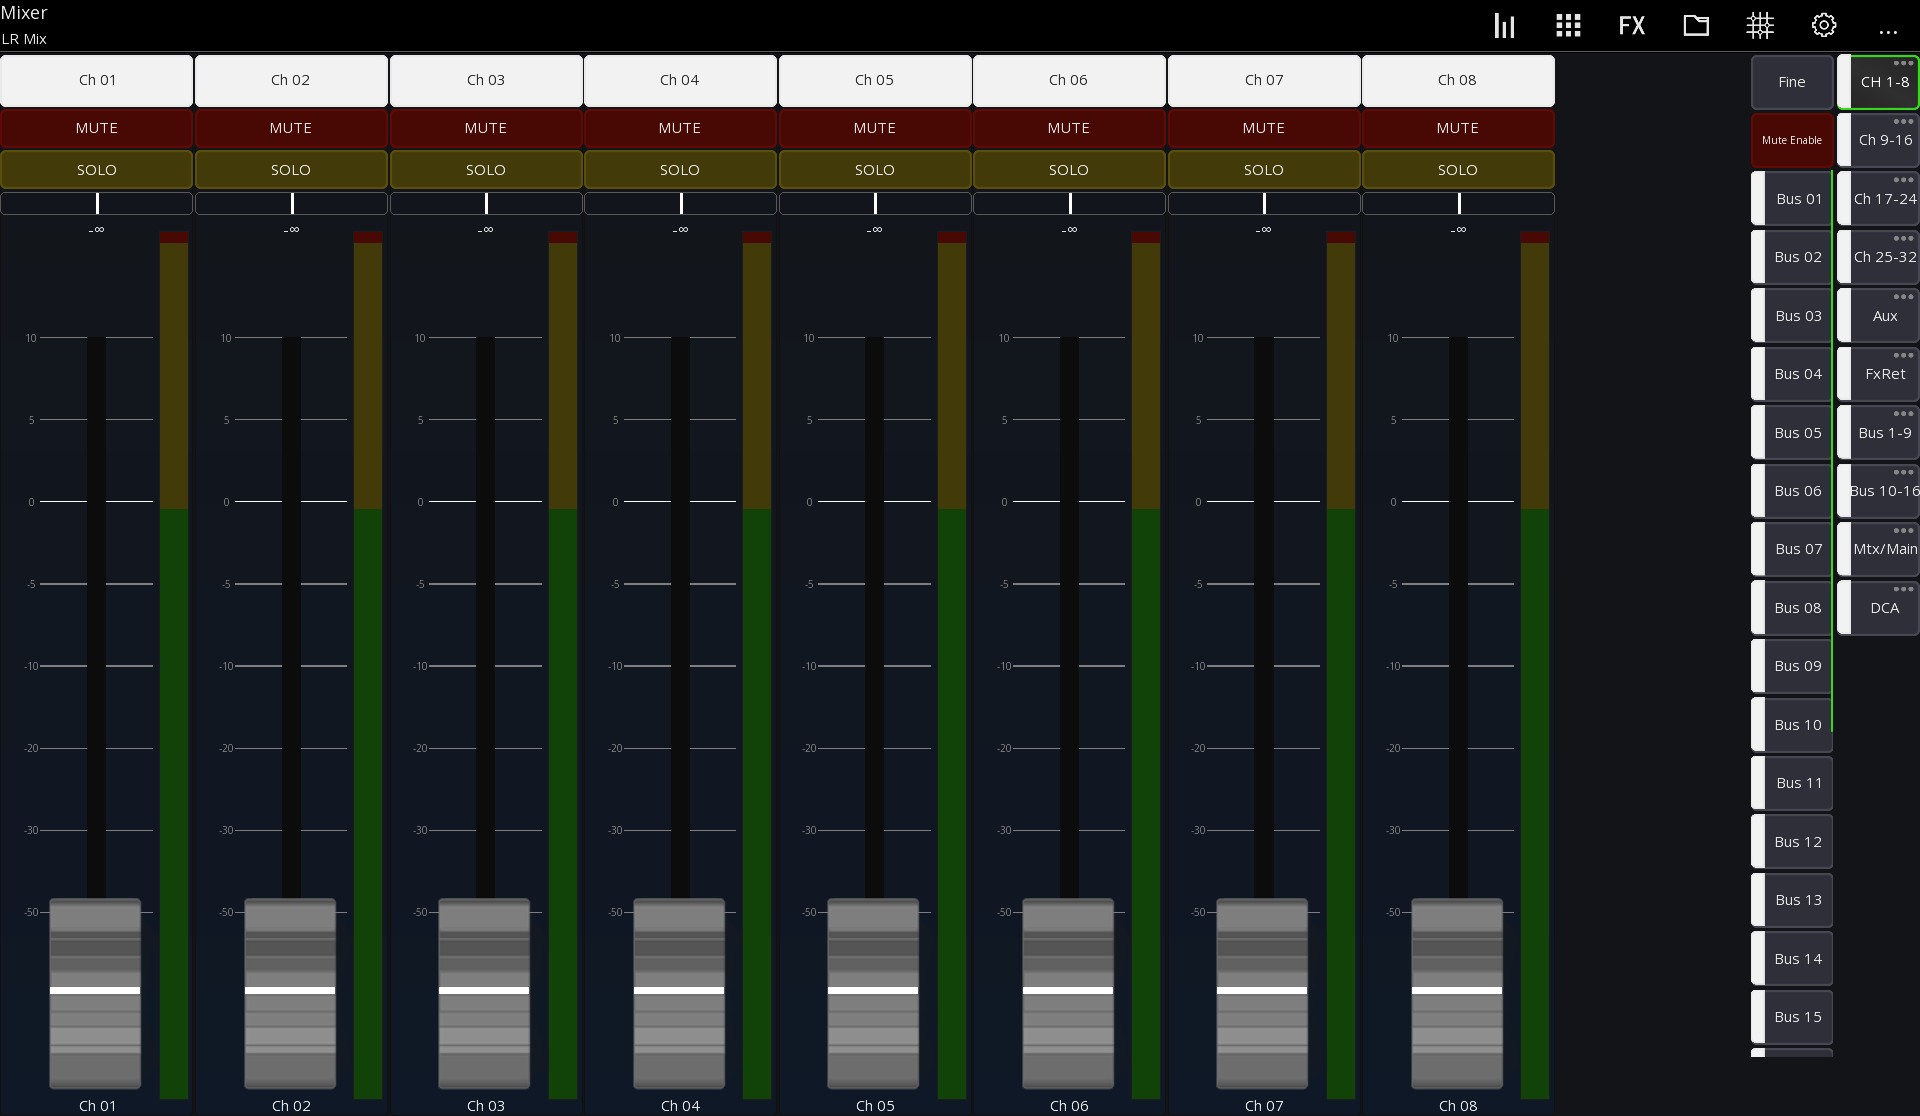The image size is (1920, 1116).
Task: Open the more options ellipsis menu
Action: click(x=1888, y=32)
